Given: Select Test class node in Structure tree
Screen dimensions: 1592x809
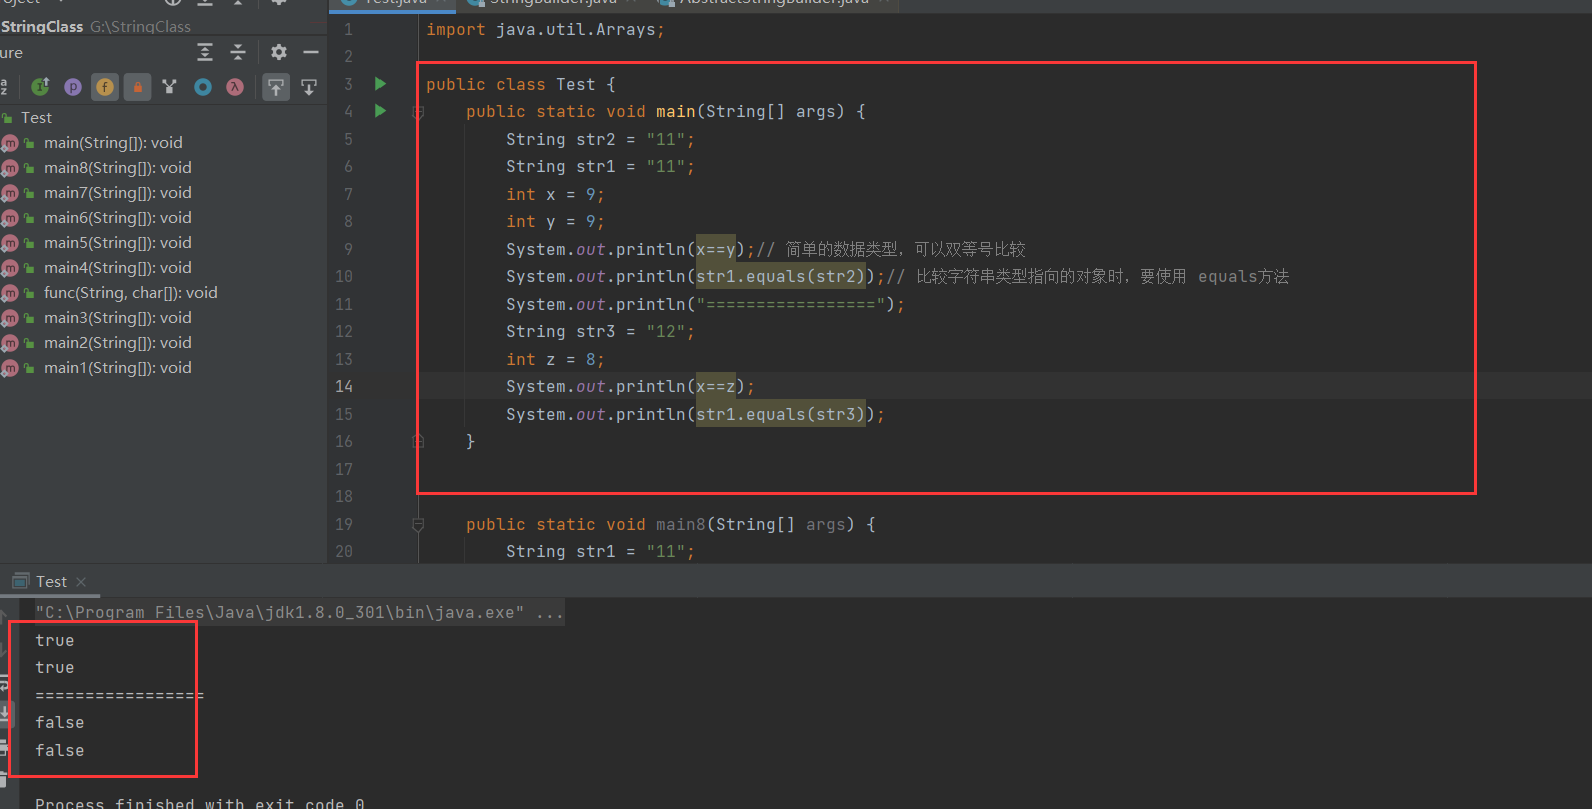Looking at the screenshot, I should 37,118.
